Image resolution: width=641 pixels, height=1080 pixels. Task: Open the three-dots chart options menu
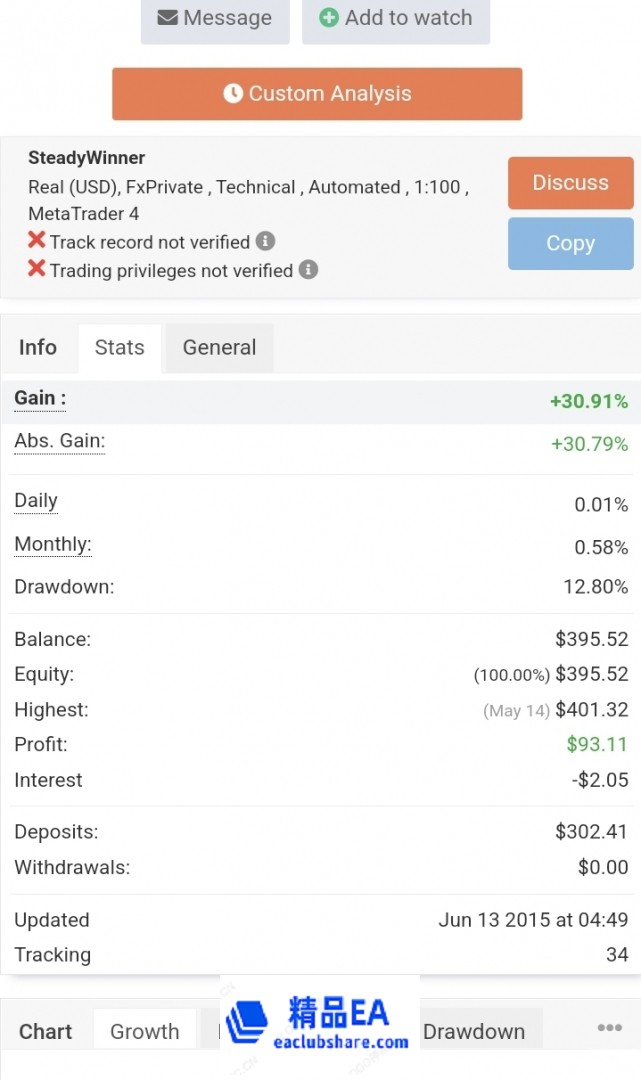[x=609, y=1028]
